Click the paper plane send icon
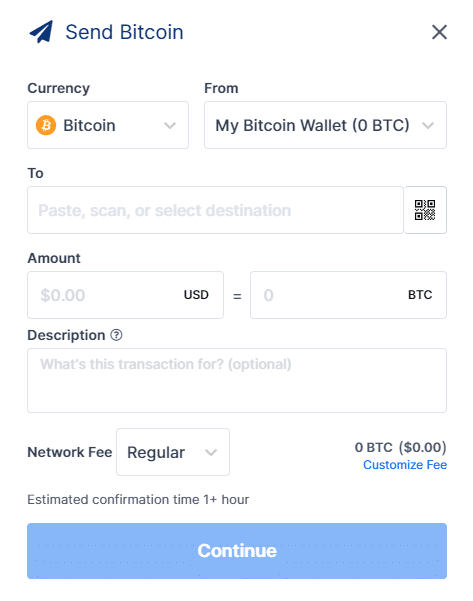The image size is (473, 601). 41,32
